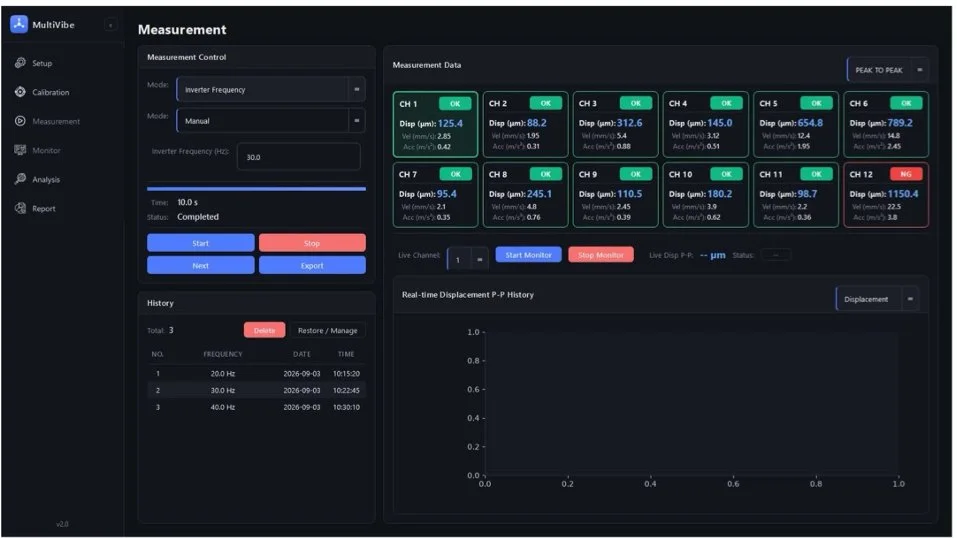This screenshot has height=538, width=957.
Task: Collapse the sidebar with the chevron button
Action: pyautogui.click(x=110, y=25)
